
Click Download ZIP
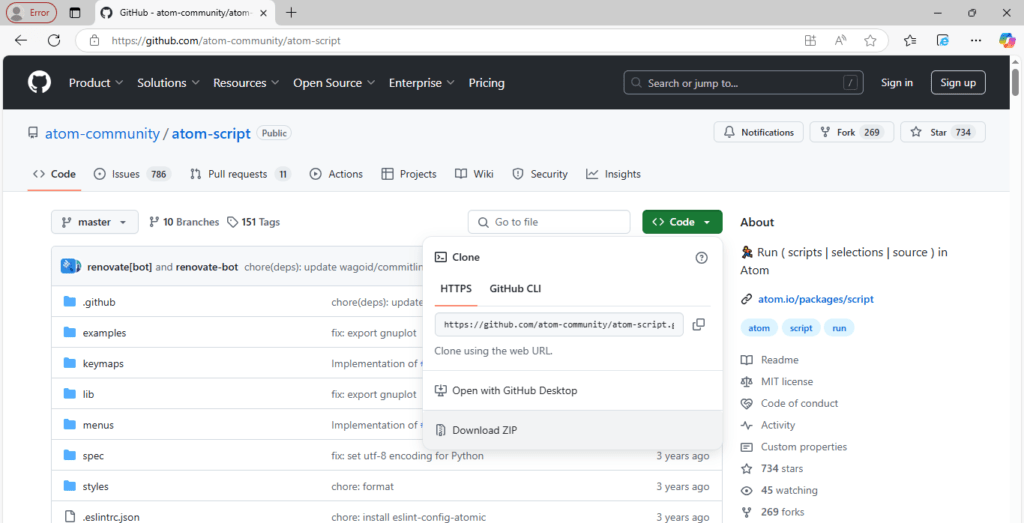click(x=573, y=430)
